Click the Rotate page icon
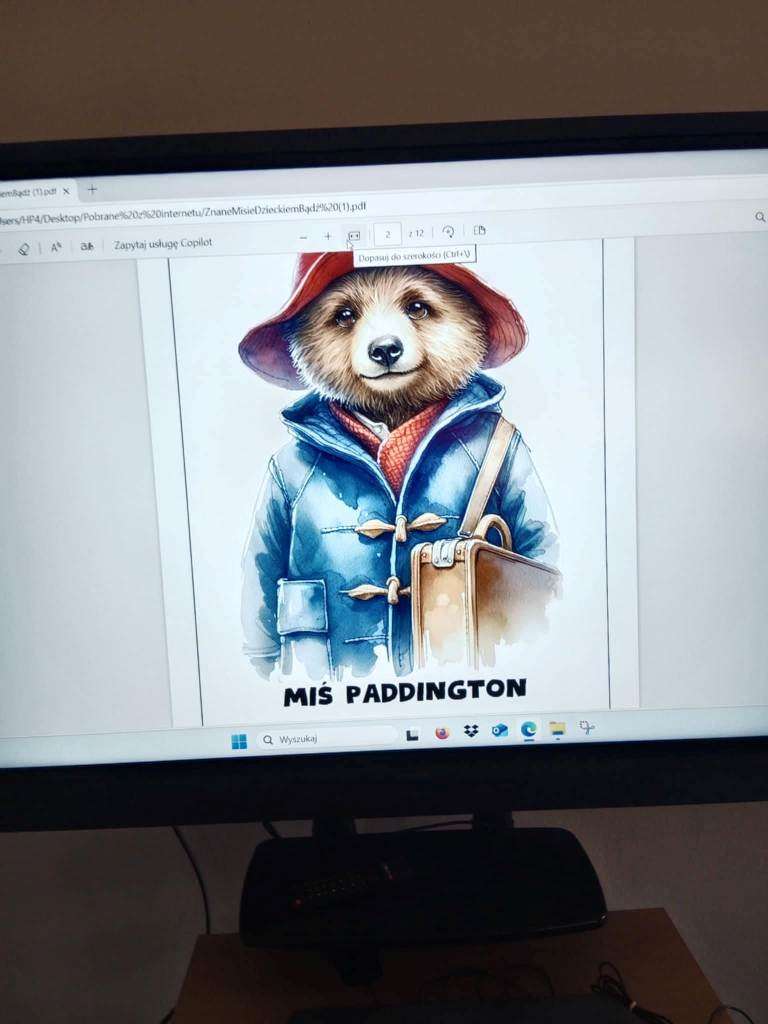The image size is (768, 1024). (x=448, y=231)
